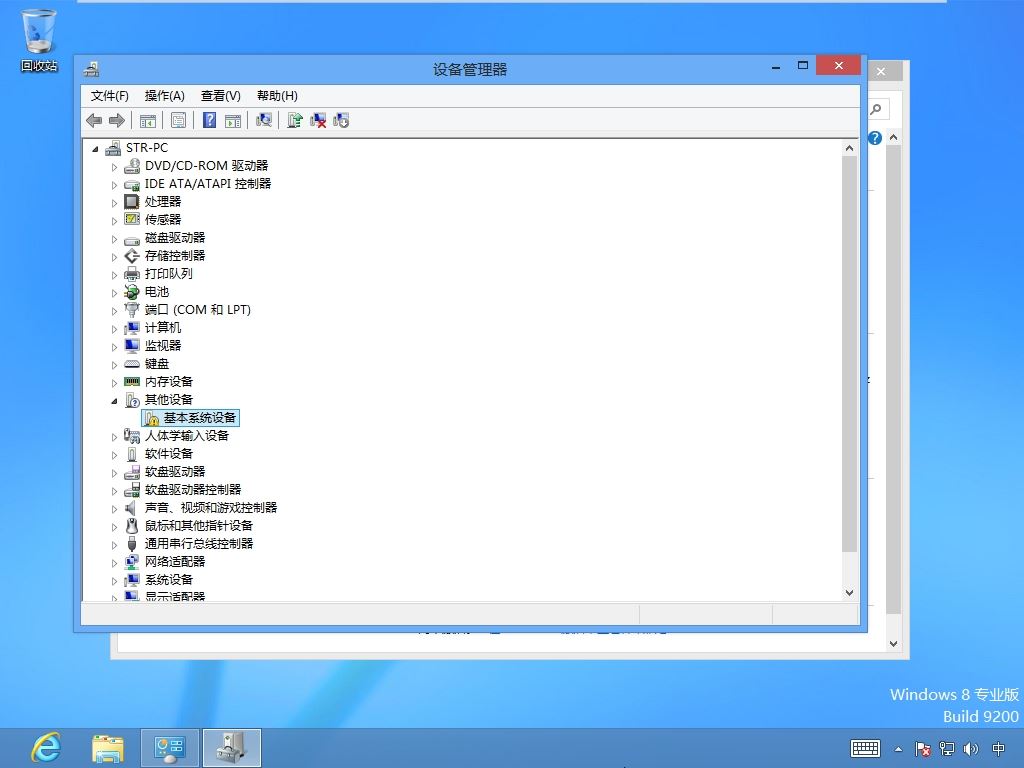Click the 声音、视频和游戏控制器 speaker icon

(x=131, y=507)
